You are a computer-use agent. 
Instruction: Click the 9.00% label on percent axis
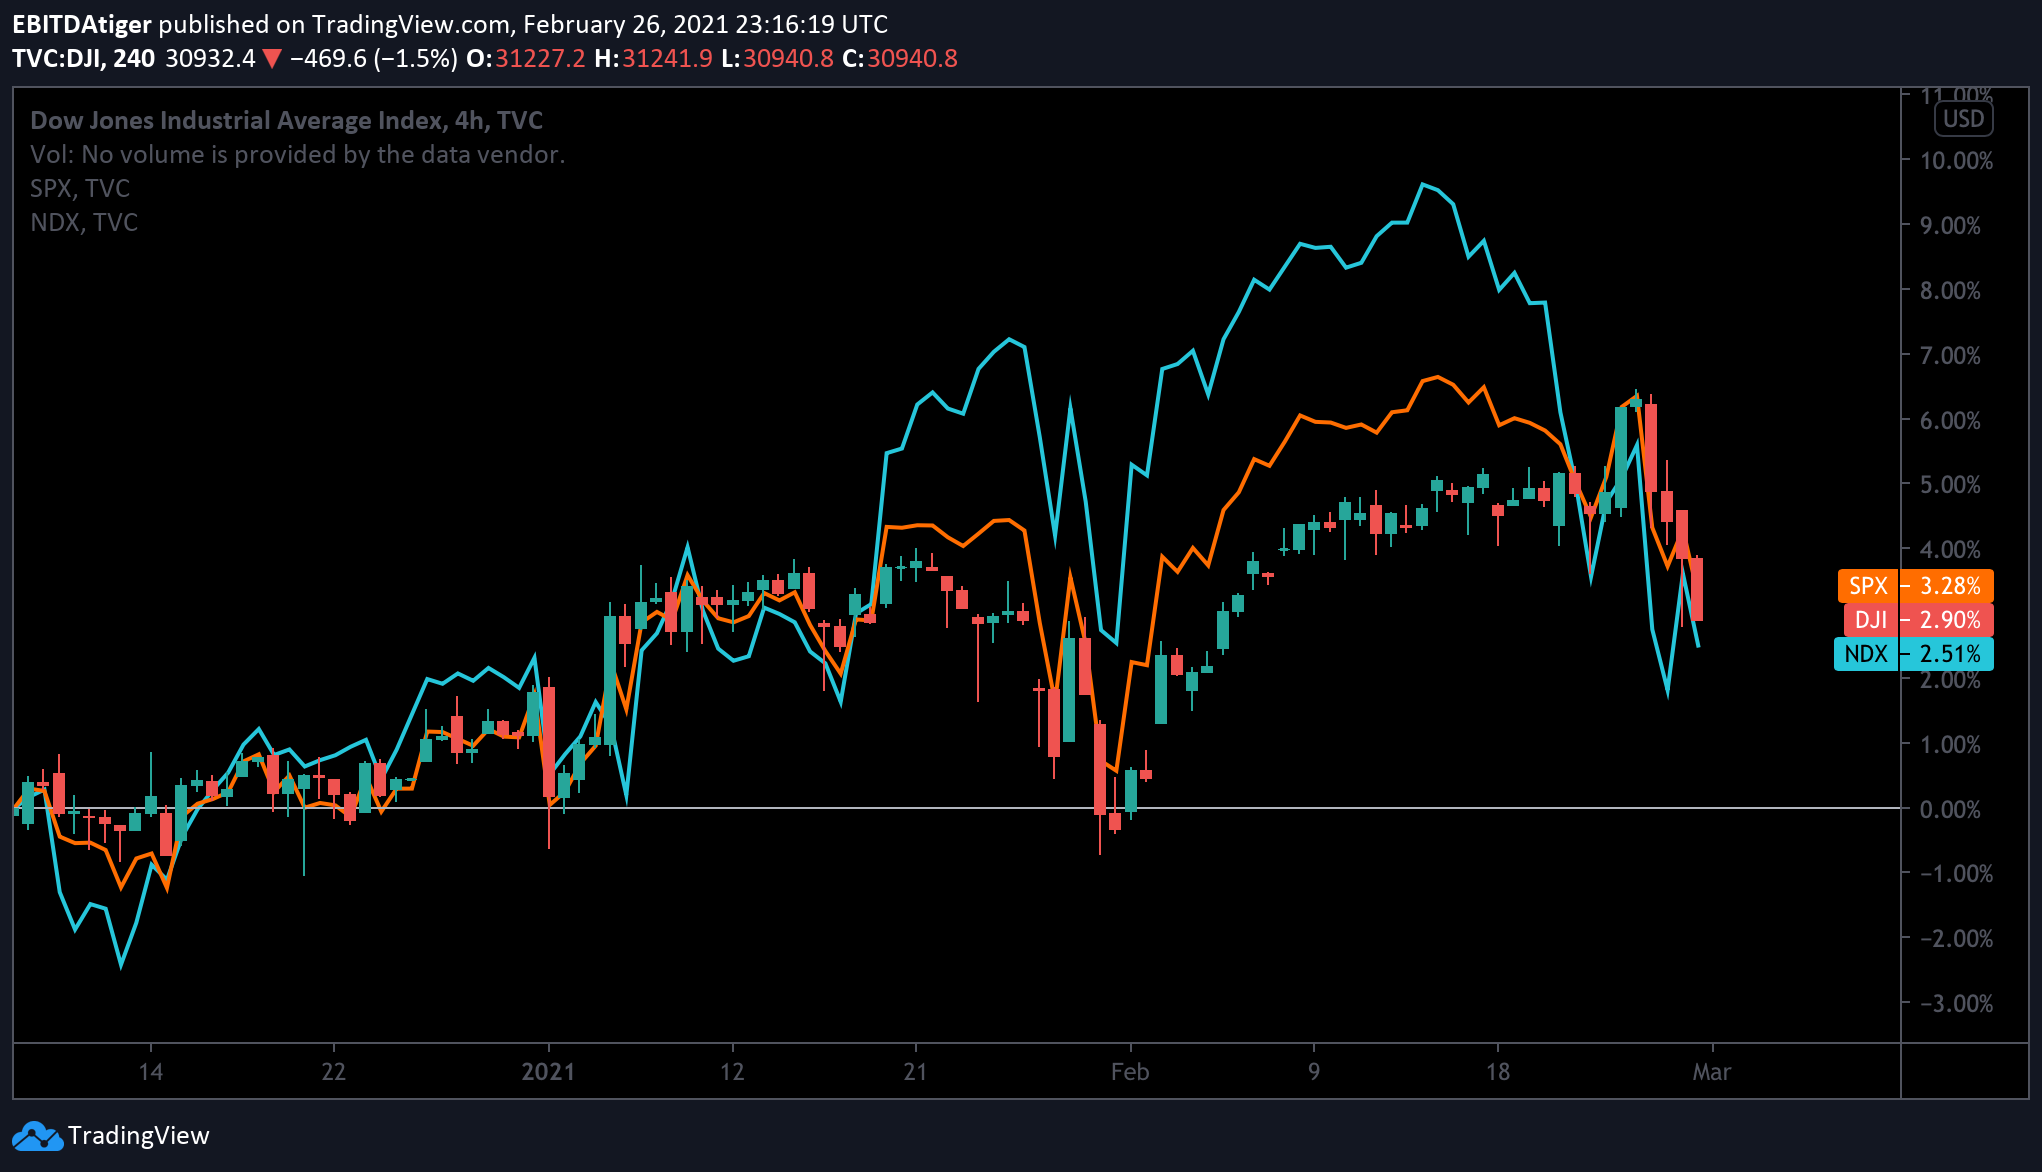(1950, 226)
